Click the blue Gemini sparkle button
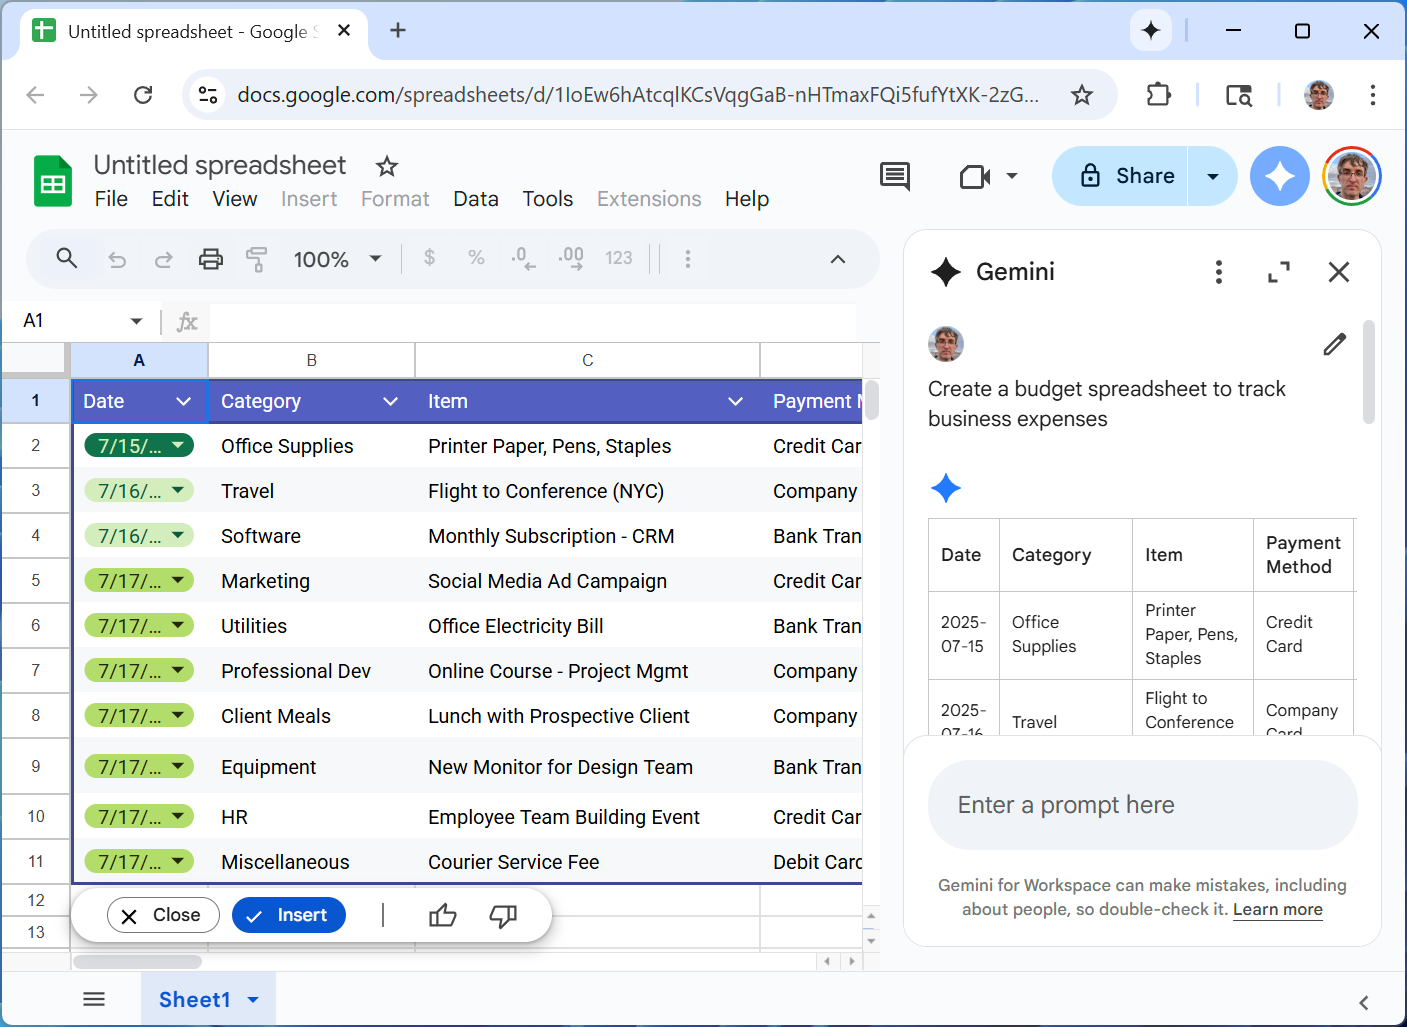The height and width of the screenshot is (1027, 1407). click(x=1280, y=176)
